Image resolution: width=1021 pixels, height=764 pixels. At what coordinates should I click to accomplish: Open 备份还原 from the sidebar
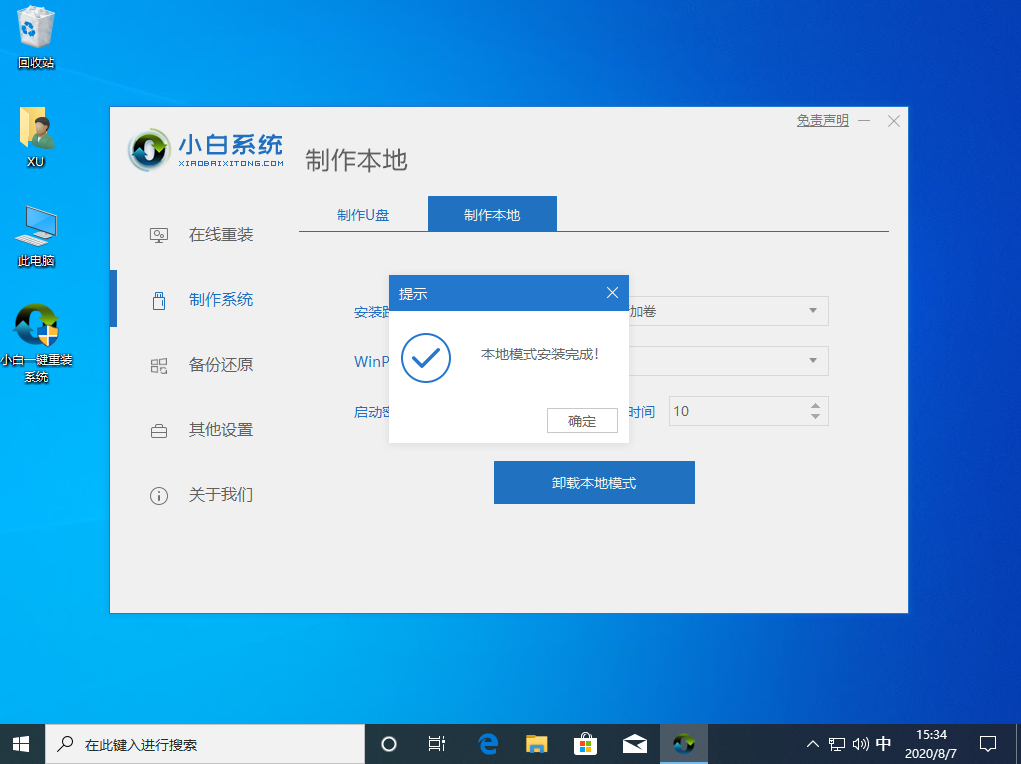[x=220, y=365]
